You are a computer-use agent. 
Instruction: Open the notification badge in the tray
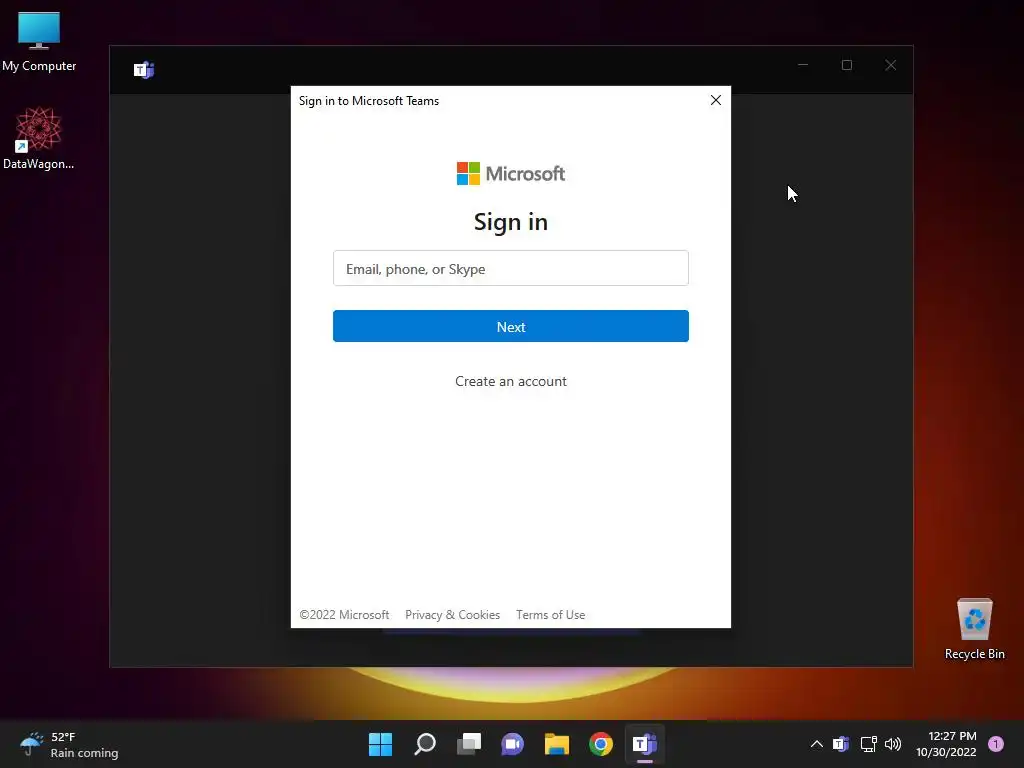(x=996, y=744)
